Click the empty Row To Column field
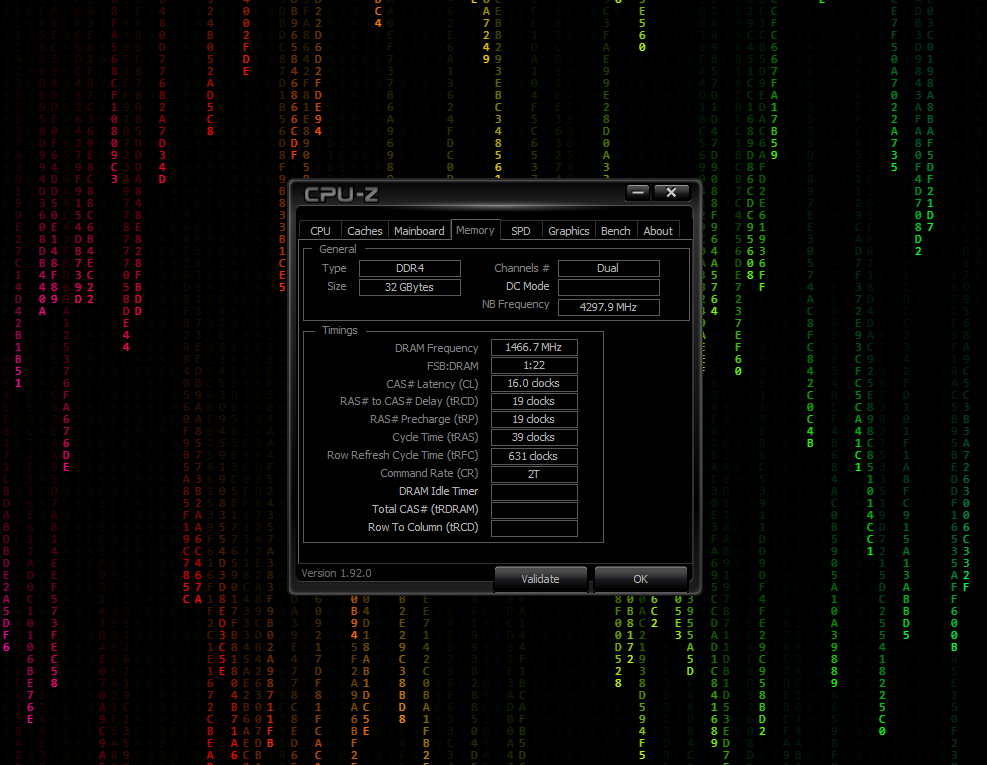Screen dimensions: 987x765 tap(534, 528)
